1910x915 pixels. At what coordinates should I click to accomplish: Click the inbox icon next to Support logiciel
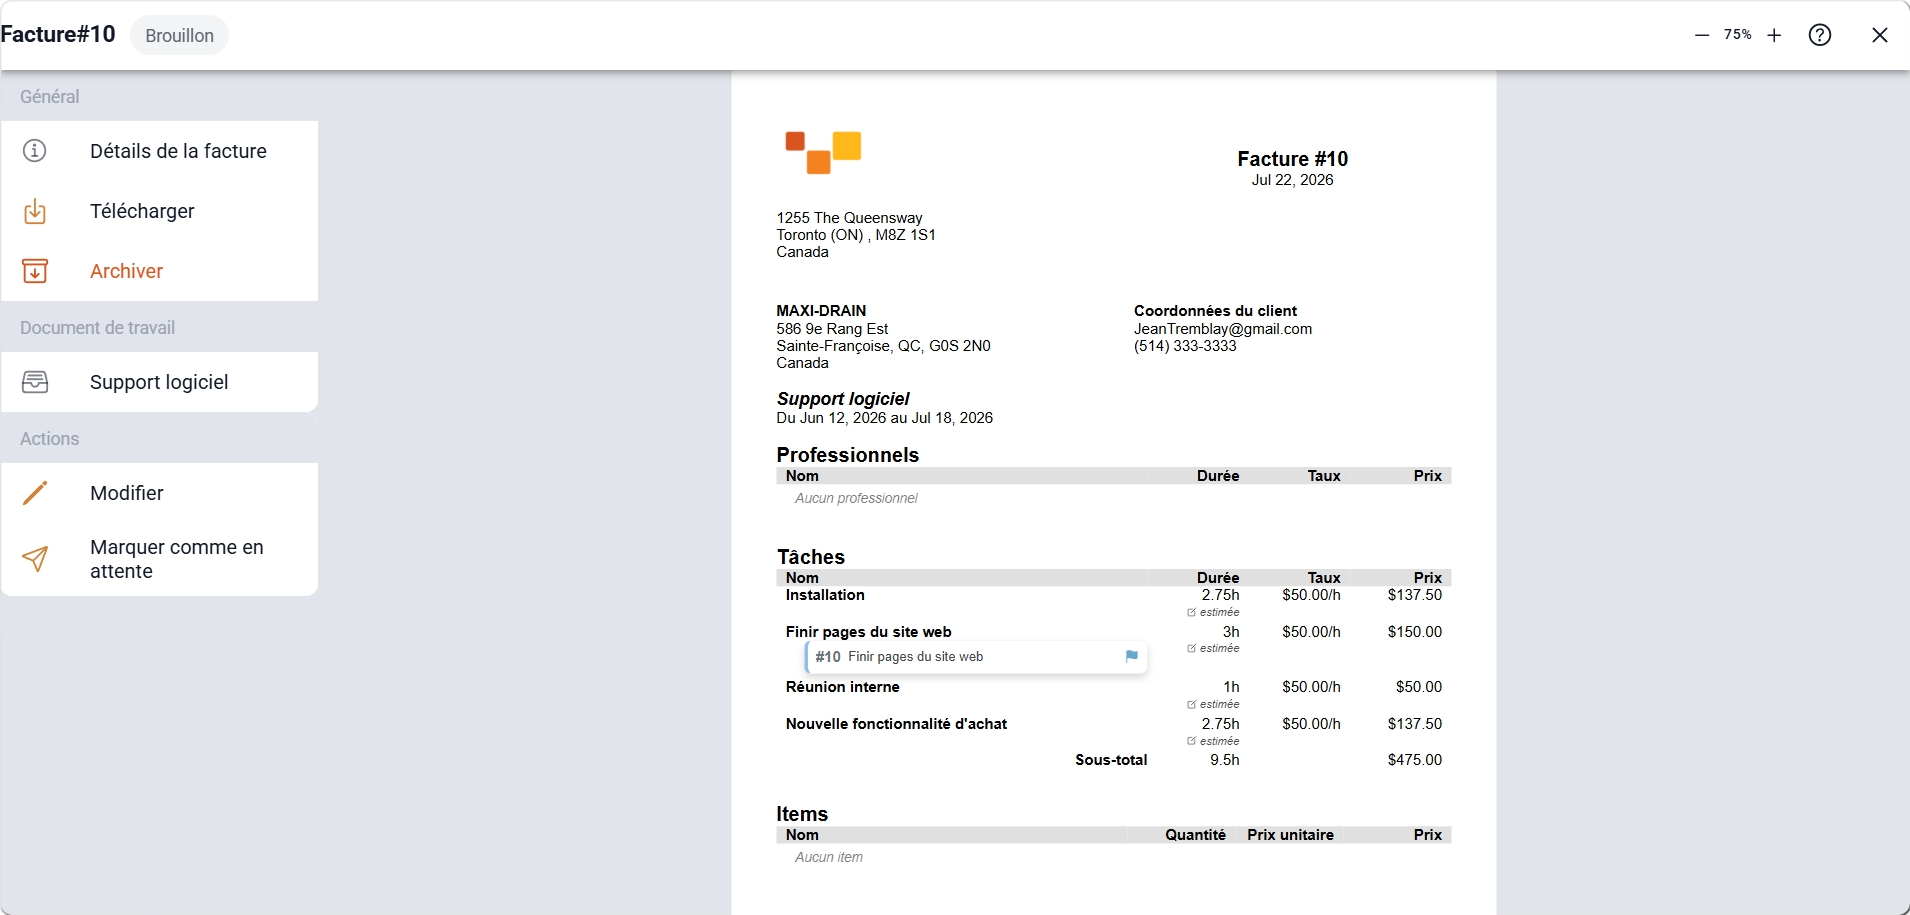tap(35, 382)
